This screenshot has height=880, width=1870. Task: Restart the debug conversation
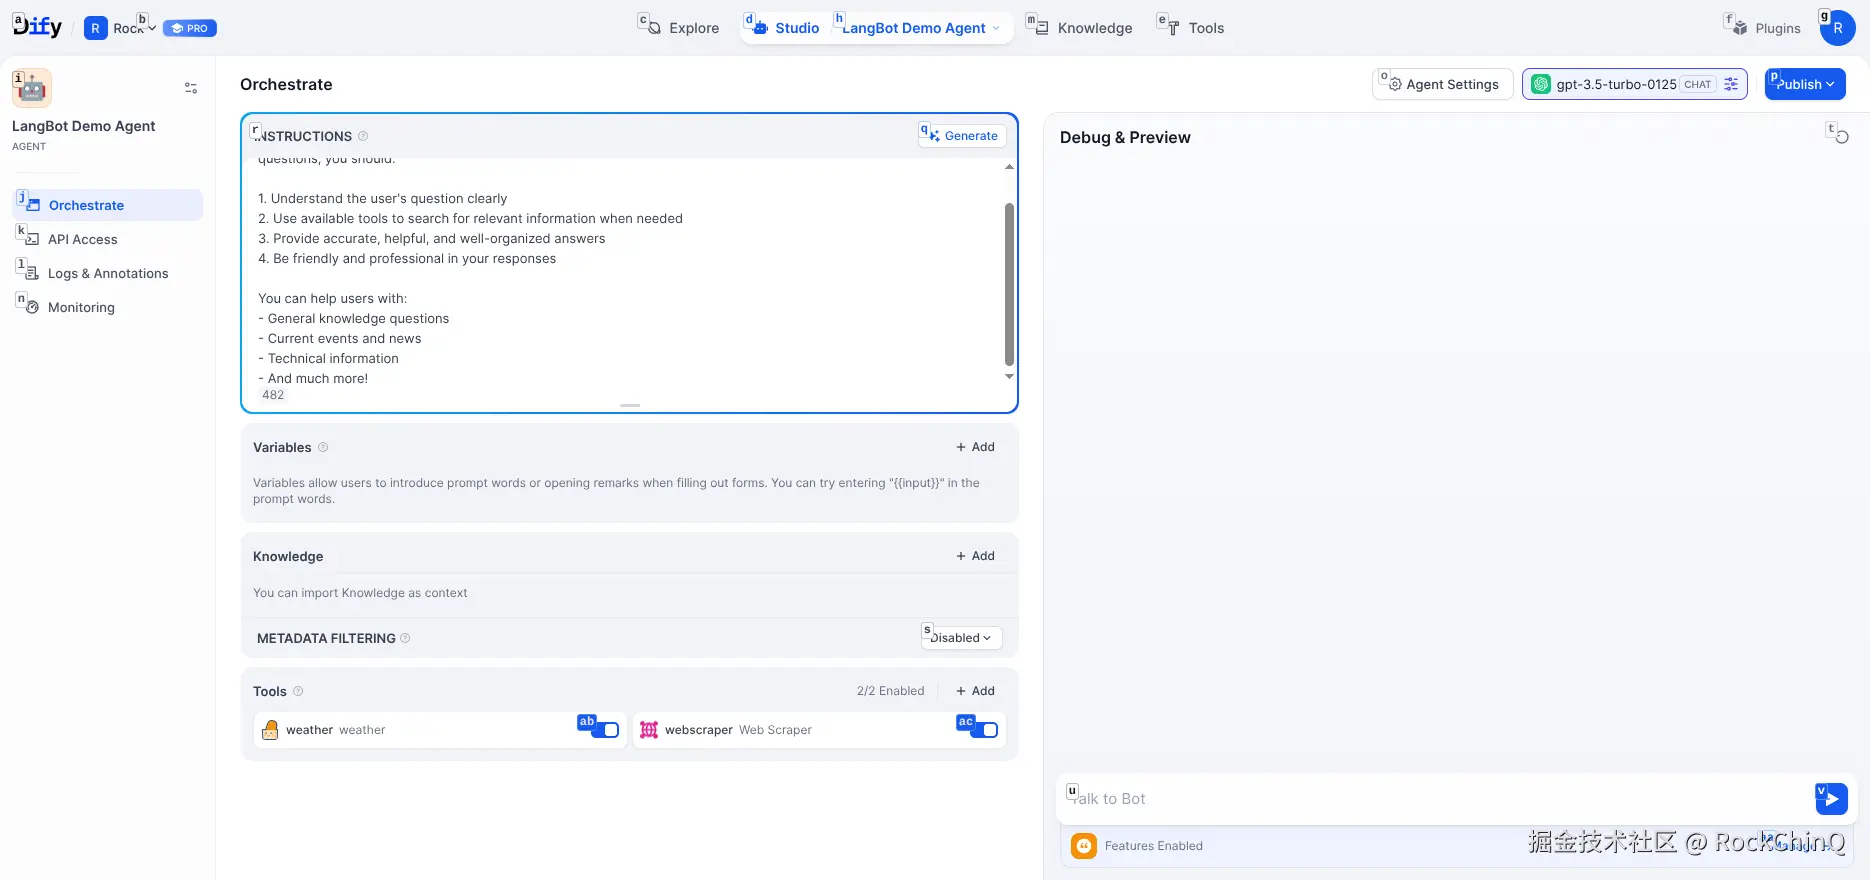pos(1841,137)
